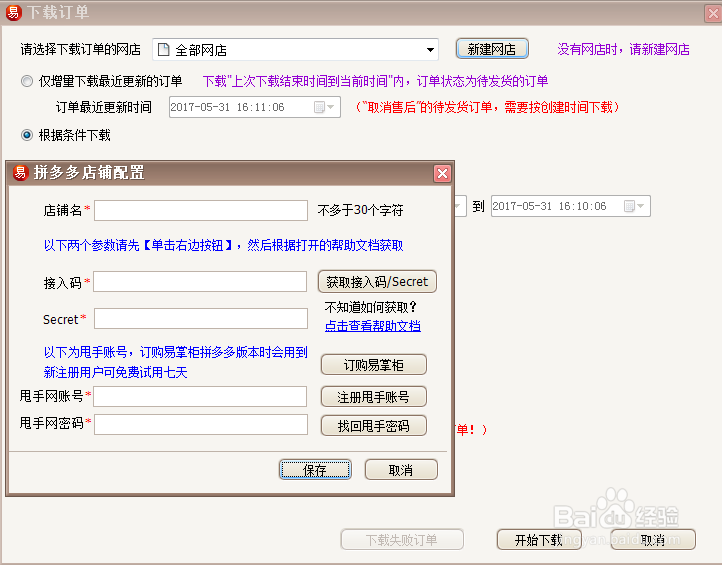Click the 新建网店 button
722x565 pixels.
pos(492,49)
